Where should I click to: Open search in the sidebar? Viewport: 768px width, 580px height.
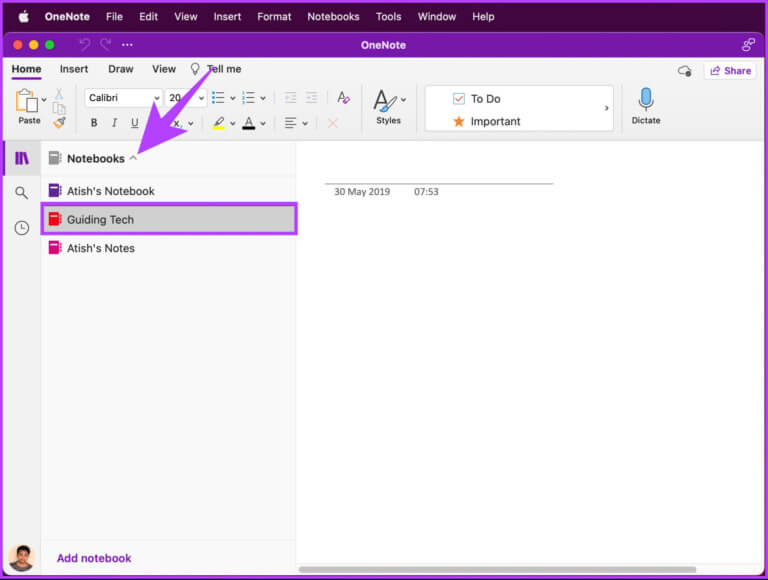click(x=22, y=193)
